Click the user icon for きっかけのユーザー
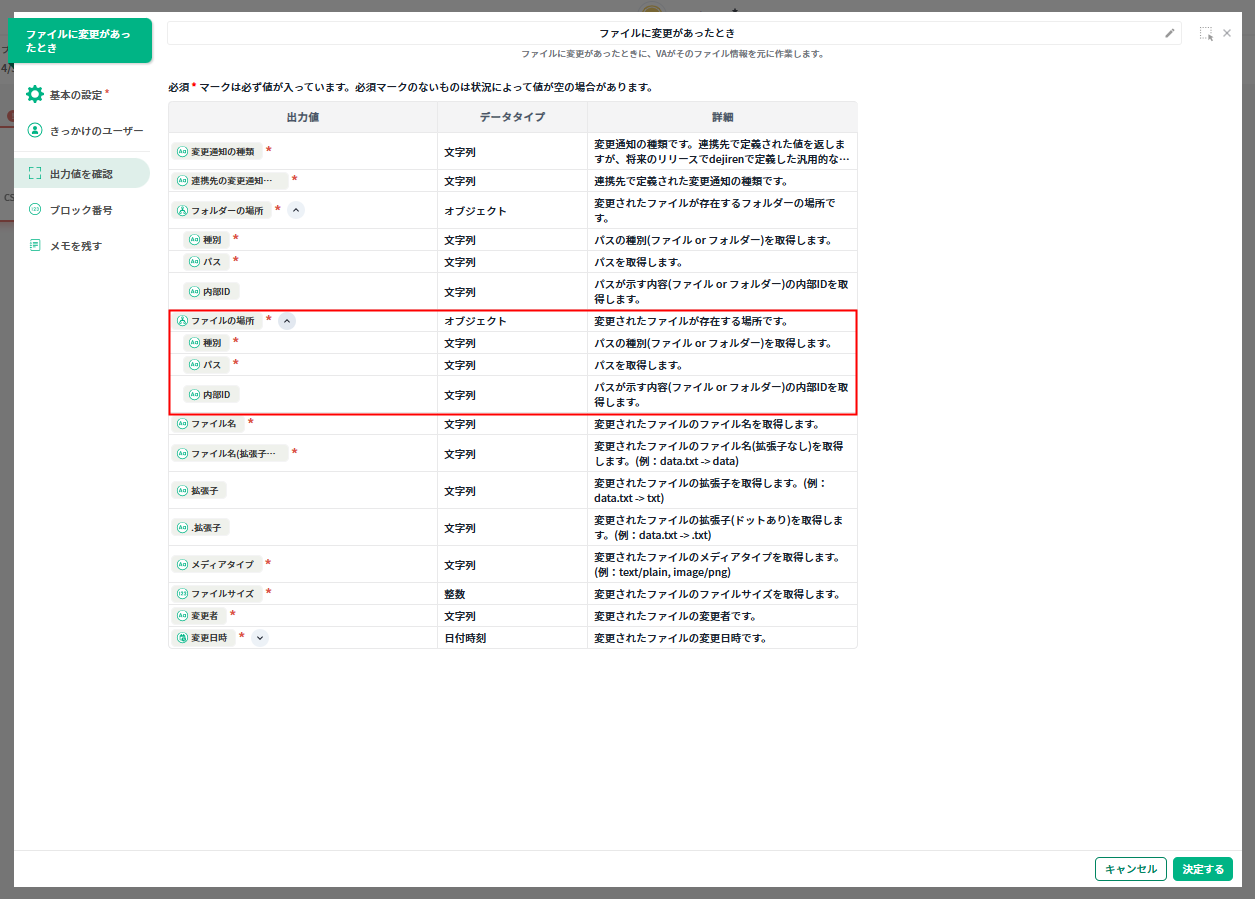Image resolution: width=1255 pixels, height=899 pixels. pos(35,130)
